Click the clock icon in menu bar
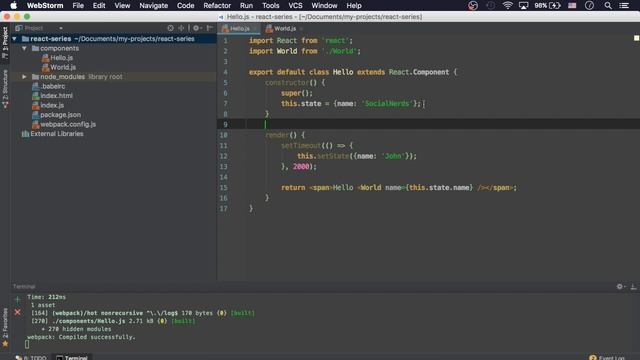The width and height of the screenshot is (640, 360). pos(589,5)
